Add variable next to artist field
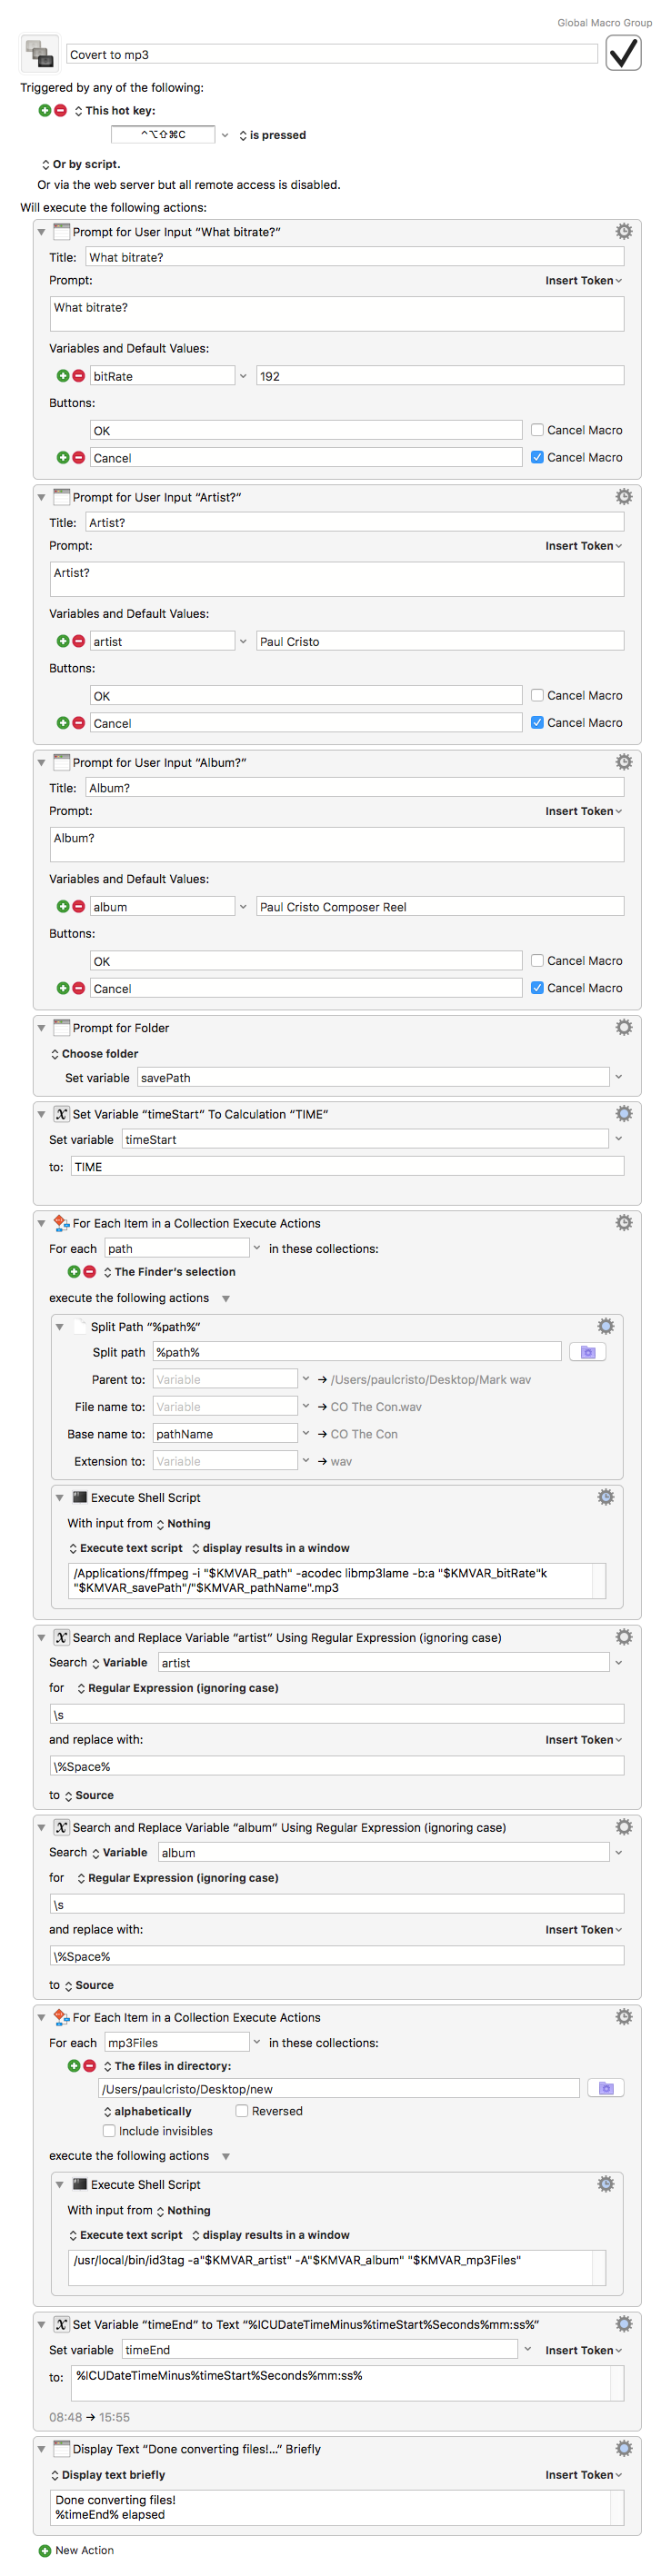The image size is (671, 2576). pyautogui.click(x=63, y=641)
